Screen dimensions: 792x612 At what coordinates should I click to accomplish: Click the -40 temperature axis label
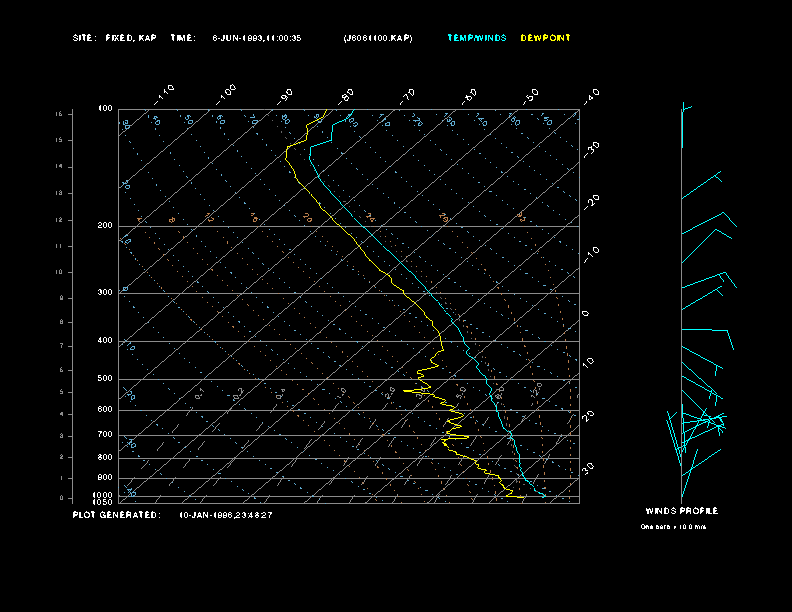point(591,94)
